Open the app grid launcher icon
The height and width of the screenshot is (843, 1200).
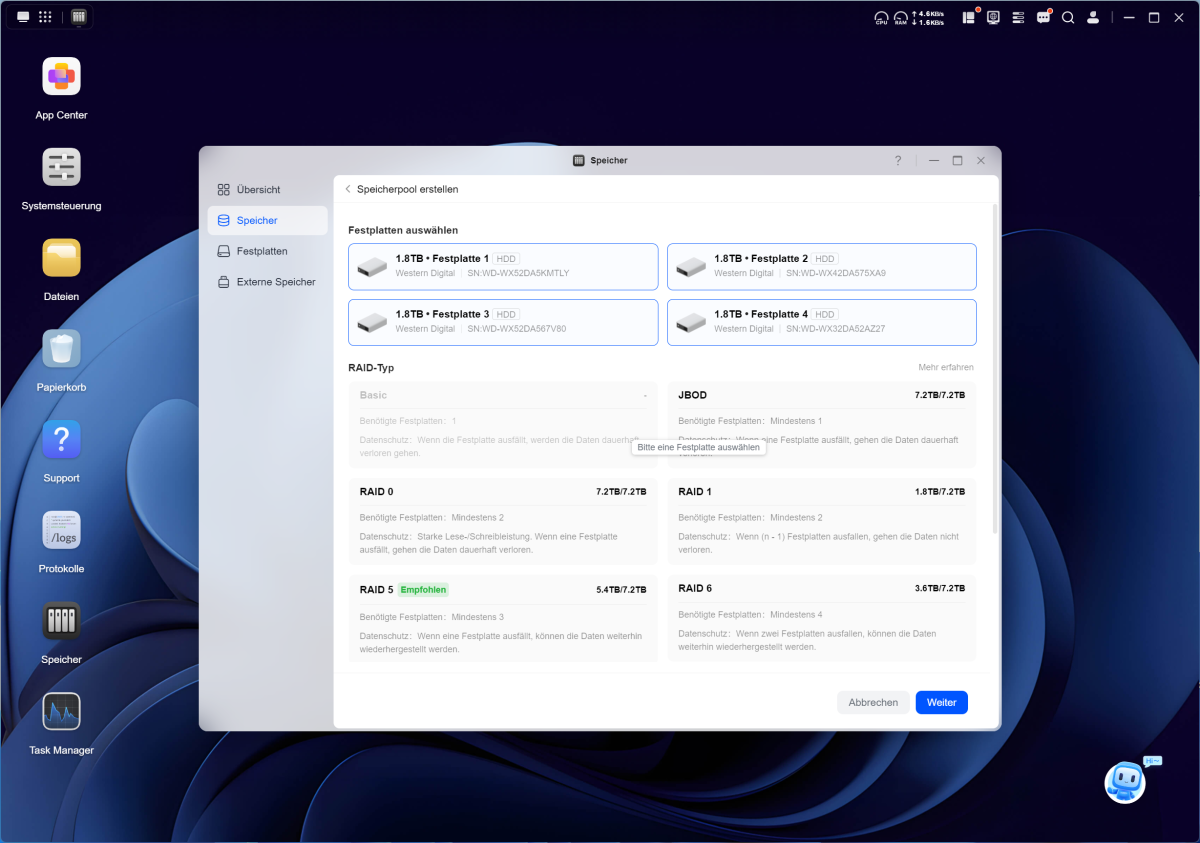(x=45, y=17)
